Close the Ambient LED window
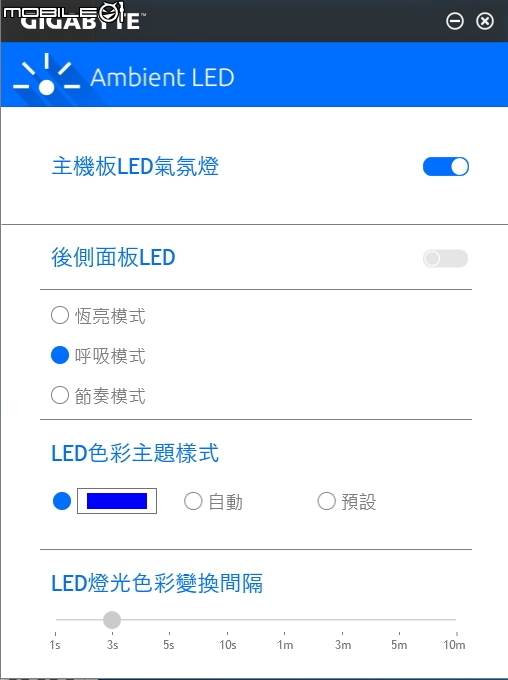This screenshot has width=508, height=680. click(485, 21)
